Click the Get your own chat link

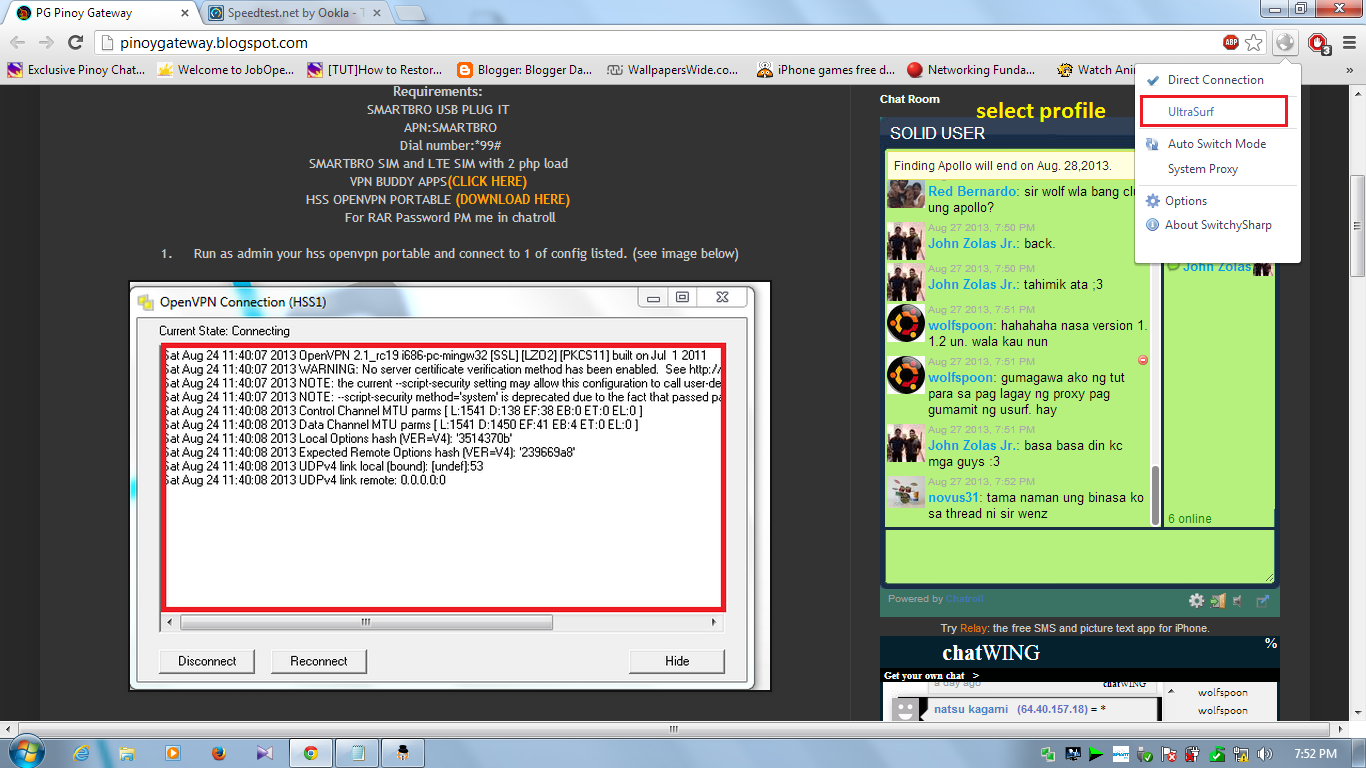point(931,676)
